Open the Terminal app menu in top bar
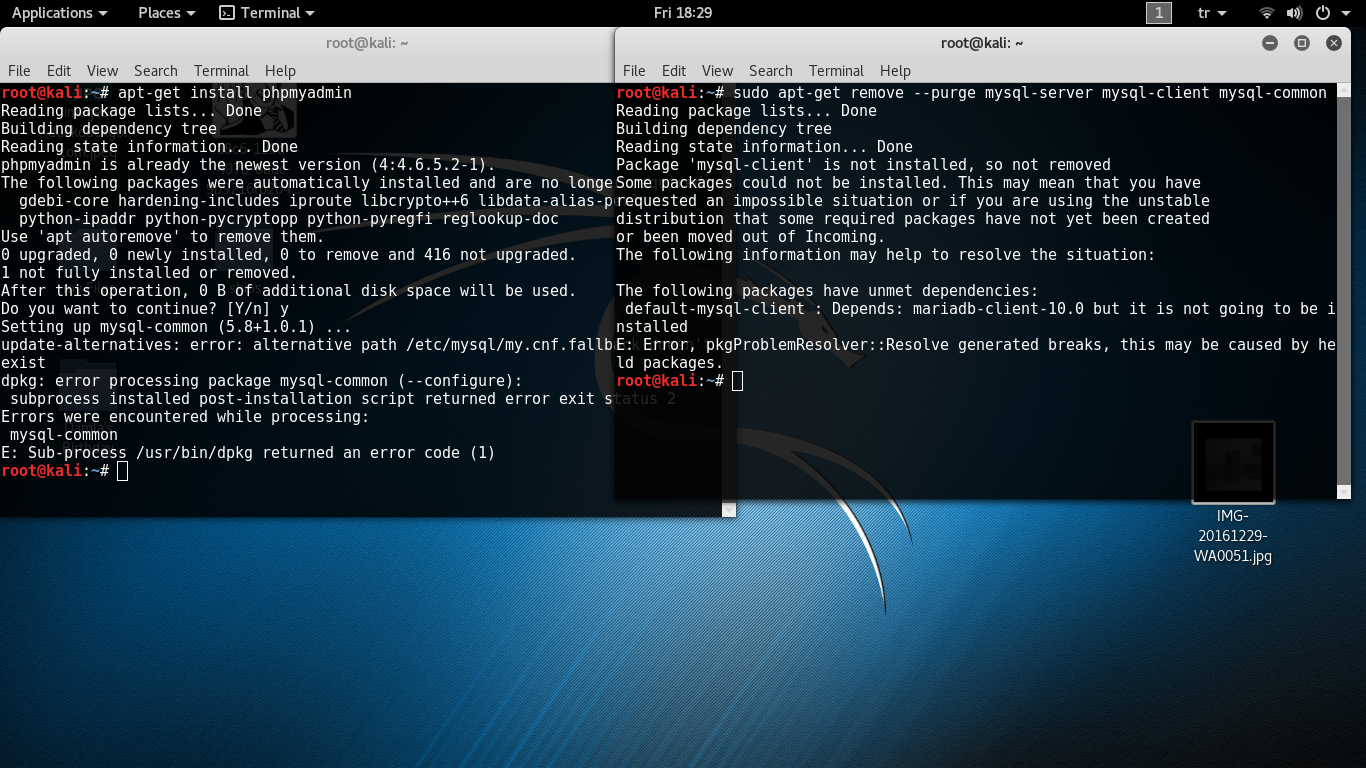Image resolution: width=1366 pixels, height=768 pixels. pos(266,13)
